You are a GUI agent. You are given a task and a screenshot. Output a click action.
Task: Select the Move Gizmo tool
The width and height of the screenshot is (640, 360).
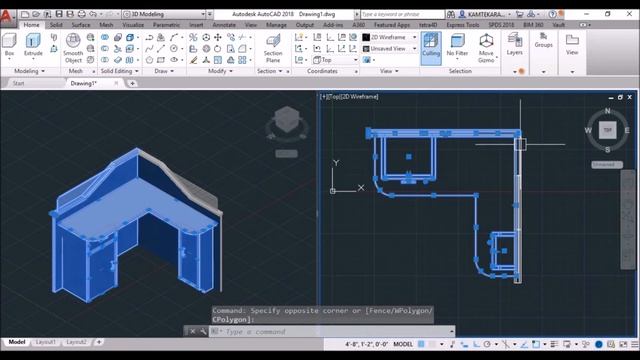click(486, 48)
